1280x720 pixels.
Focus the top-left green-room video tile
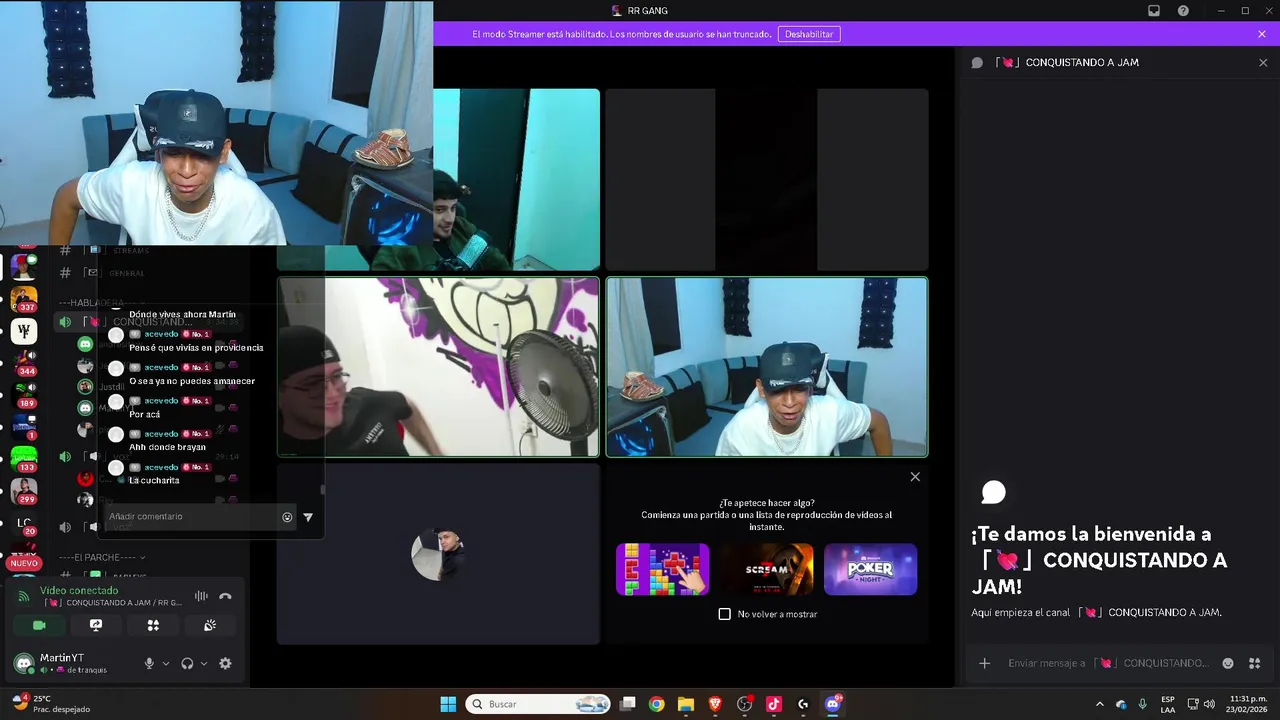point(516,180)
